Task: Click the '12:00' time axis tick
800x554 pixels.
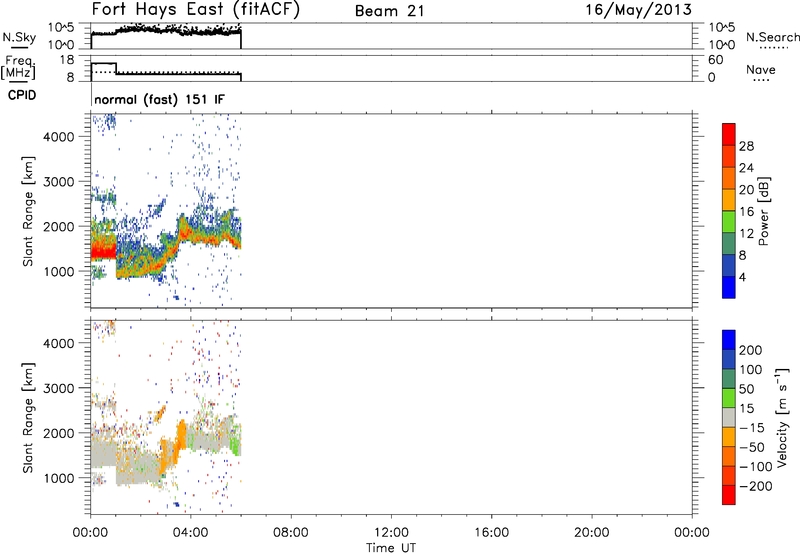Action: (x=391, y=533)
